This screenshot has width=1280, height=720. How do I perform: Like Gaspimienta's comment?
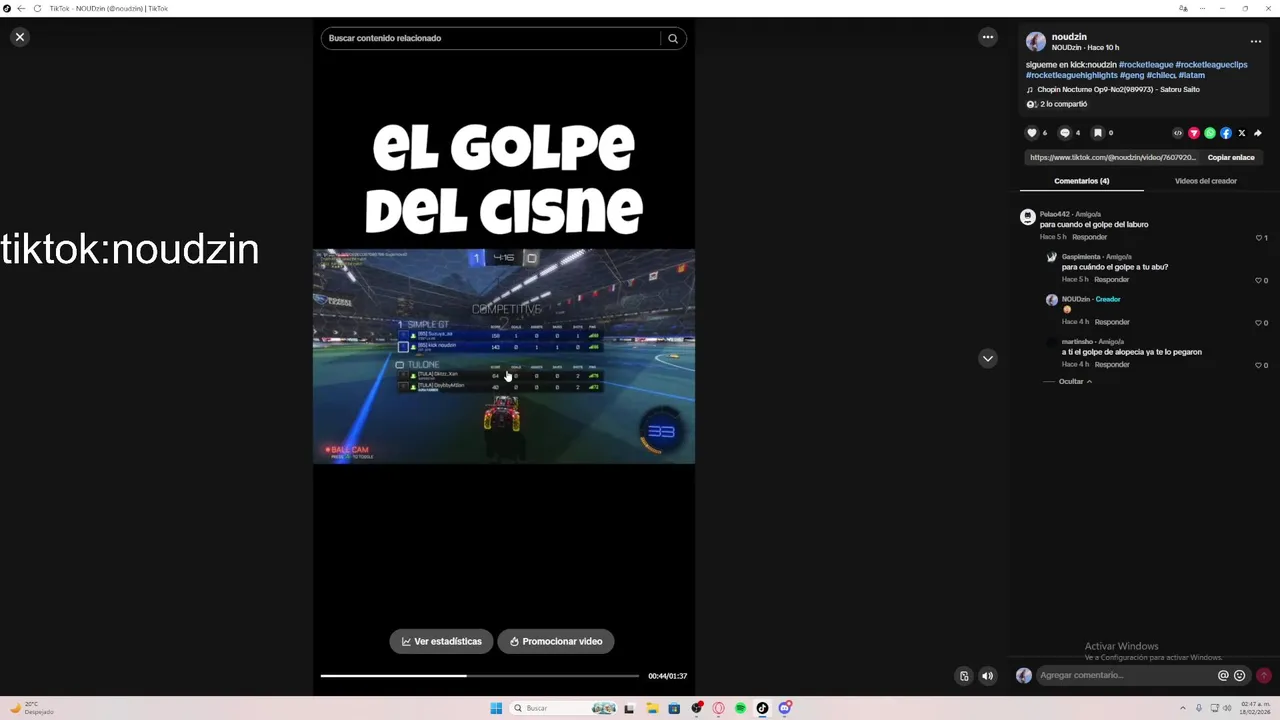coord(1259,280)
